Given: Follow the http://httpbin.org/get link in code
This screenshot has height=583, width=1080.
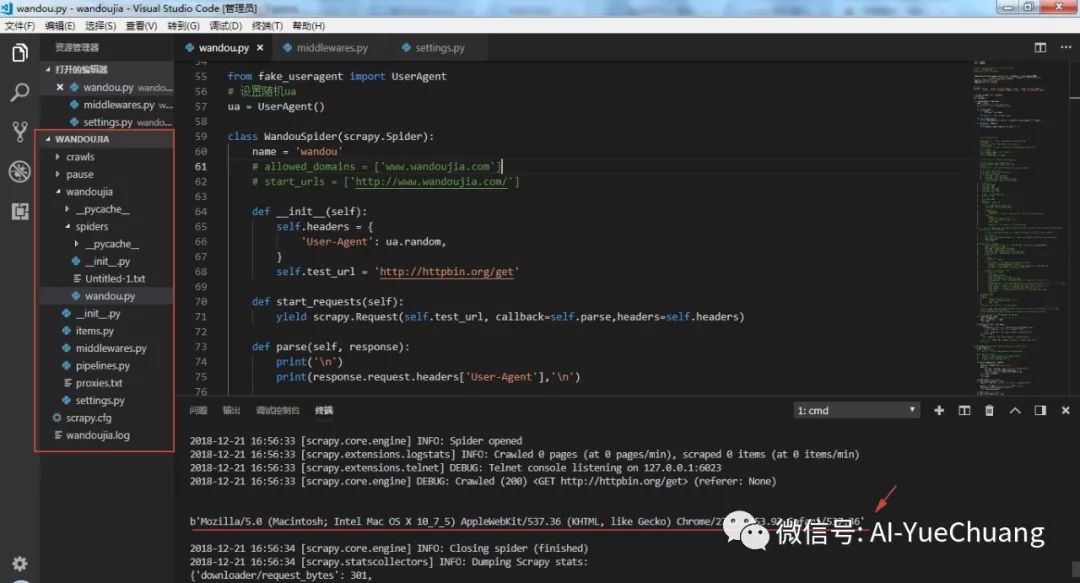Looking at the screenshot, I should [x=446, y=272].
